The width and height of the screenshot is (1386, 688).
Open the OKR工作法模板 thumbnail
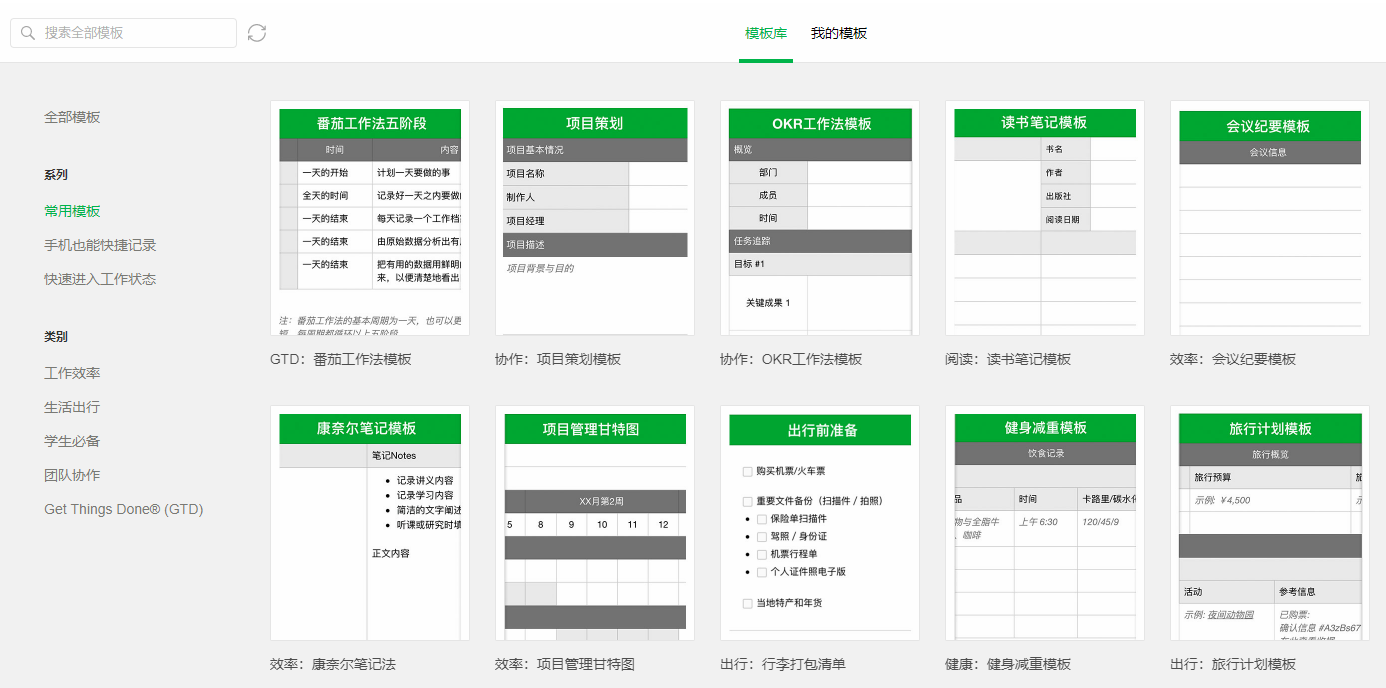(820, 217)
